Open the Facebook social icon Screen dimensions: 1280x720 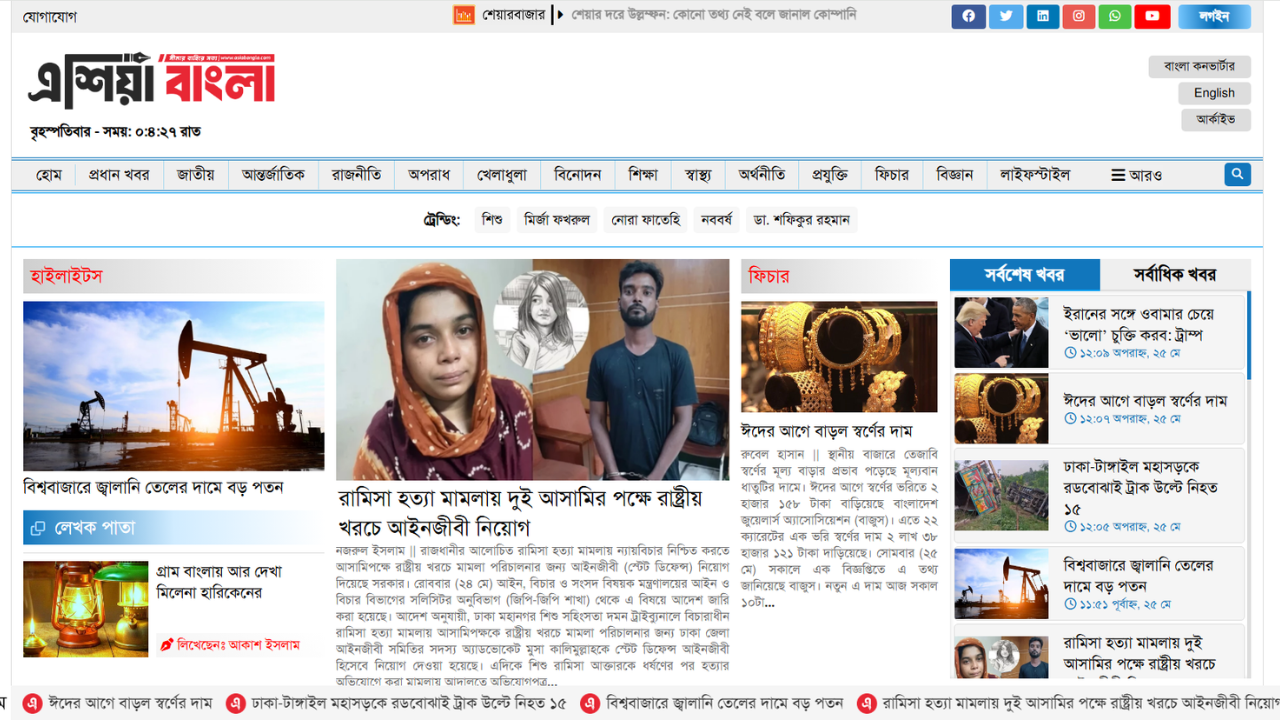pos(968,16)
